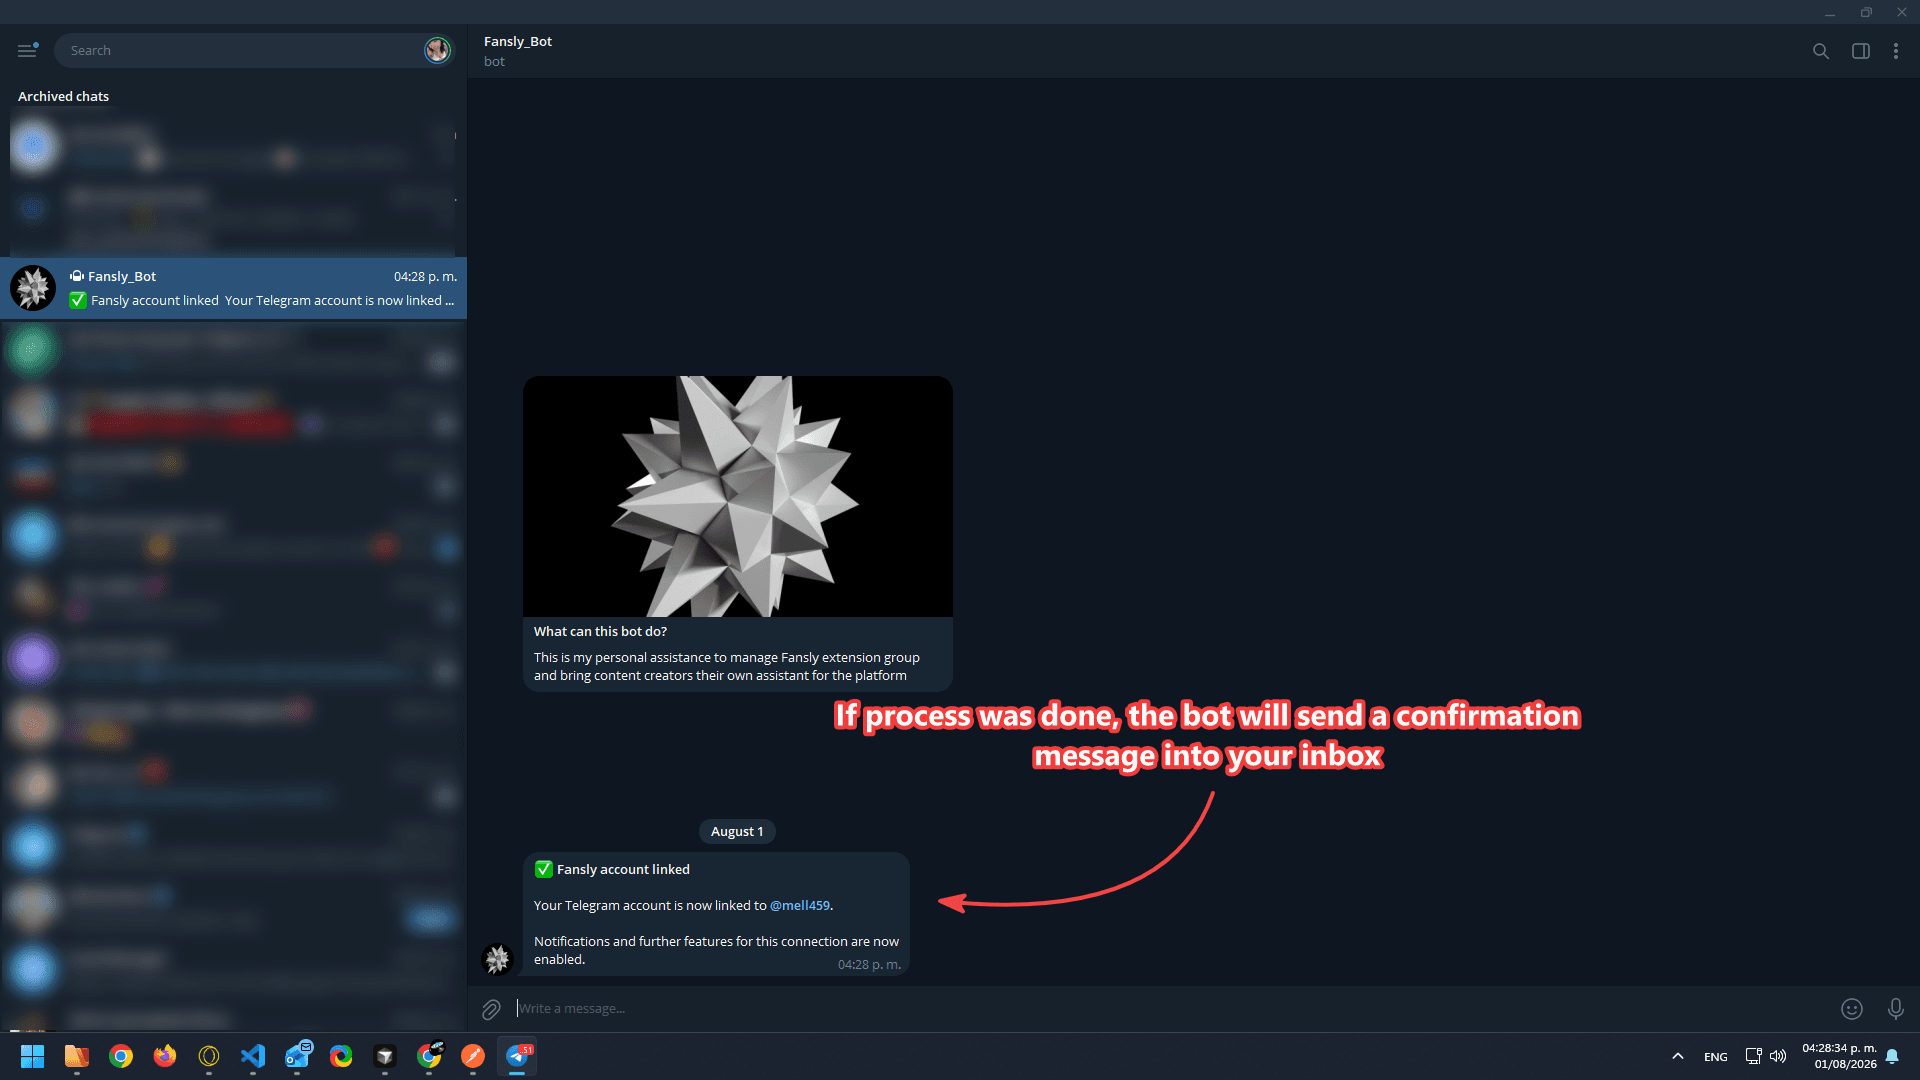Click the August 1 date badge
Image resolution: width=1920 pixels, height=1080 pixels.
(737, 831)
